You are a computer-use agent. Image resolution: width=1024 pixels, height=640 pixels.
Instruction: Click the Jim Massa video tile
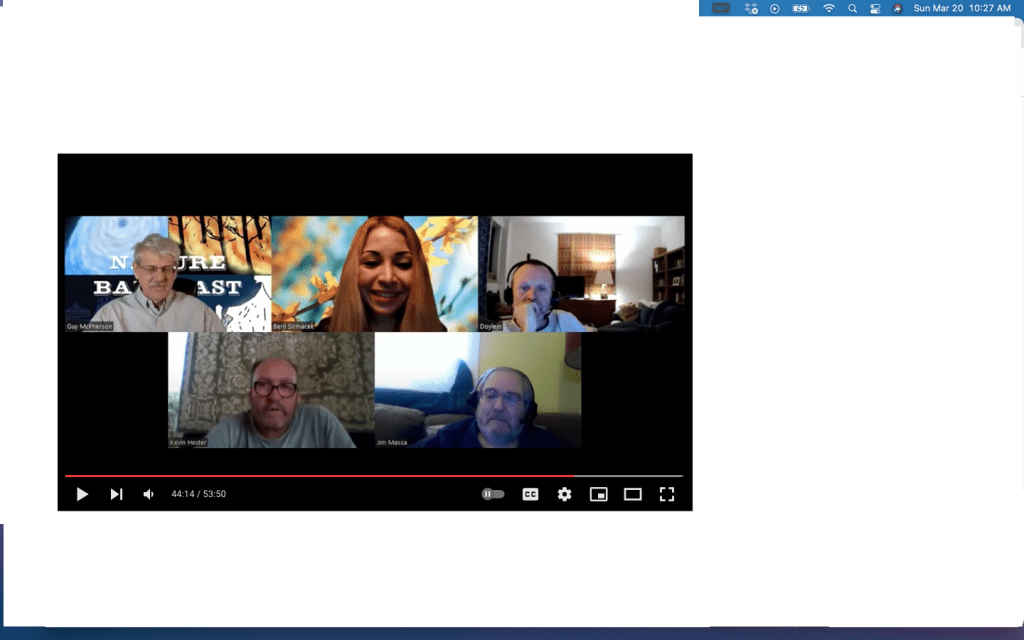coord(477,390)
